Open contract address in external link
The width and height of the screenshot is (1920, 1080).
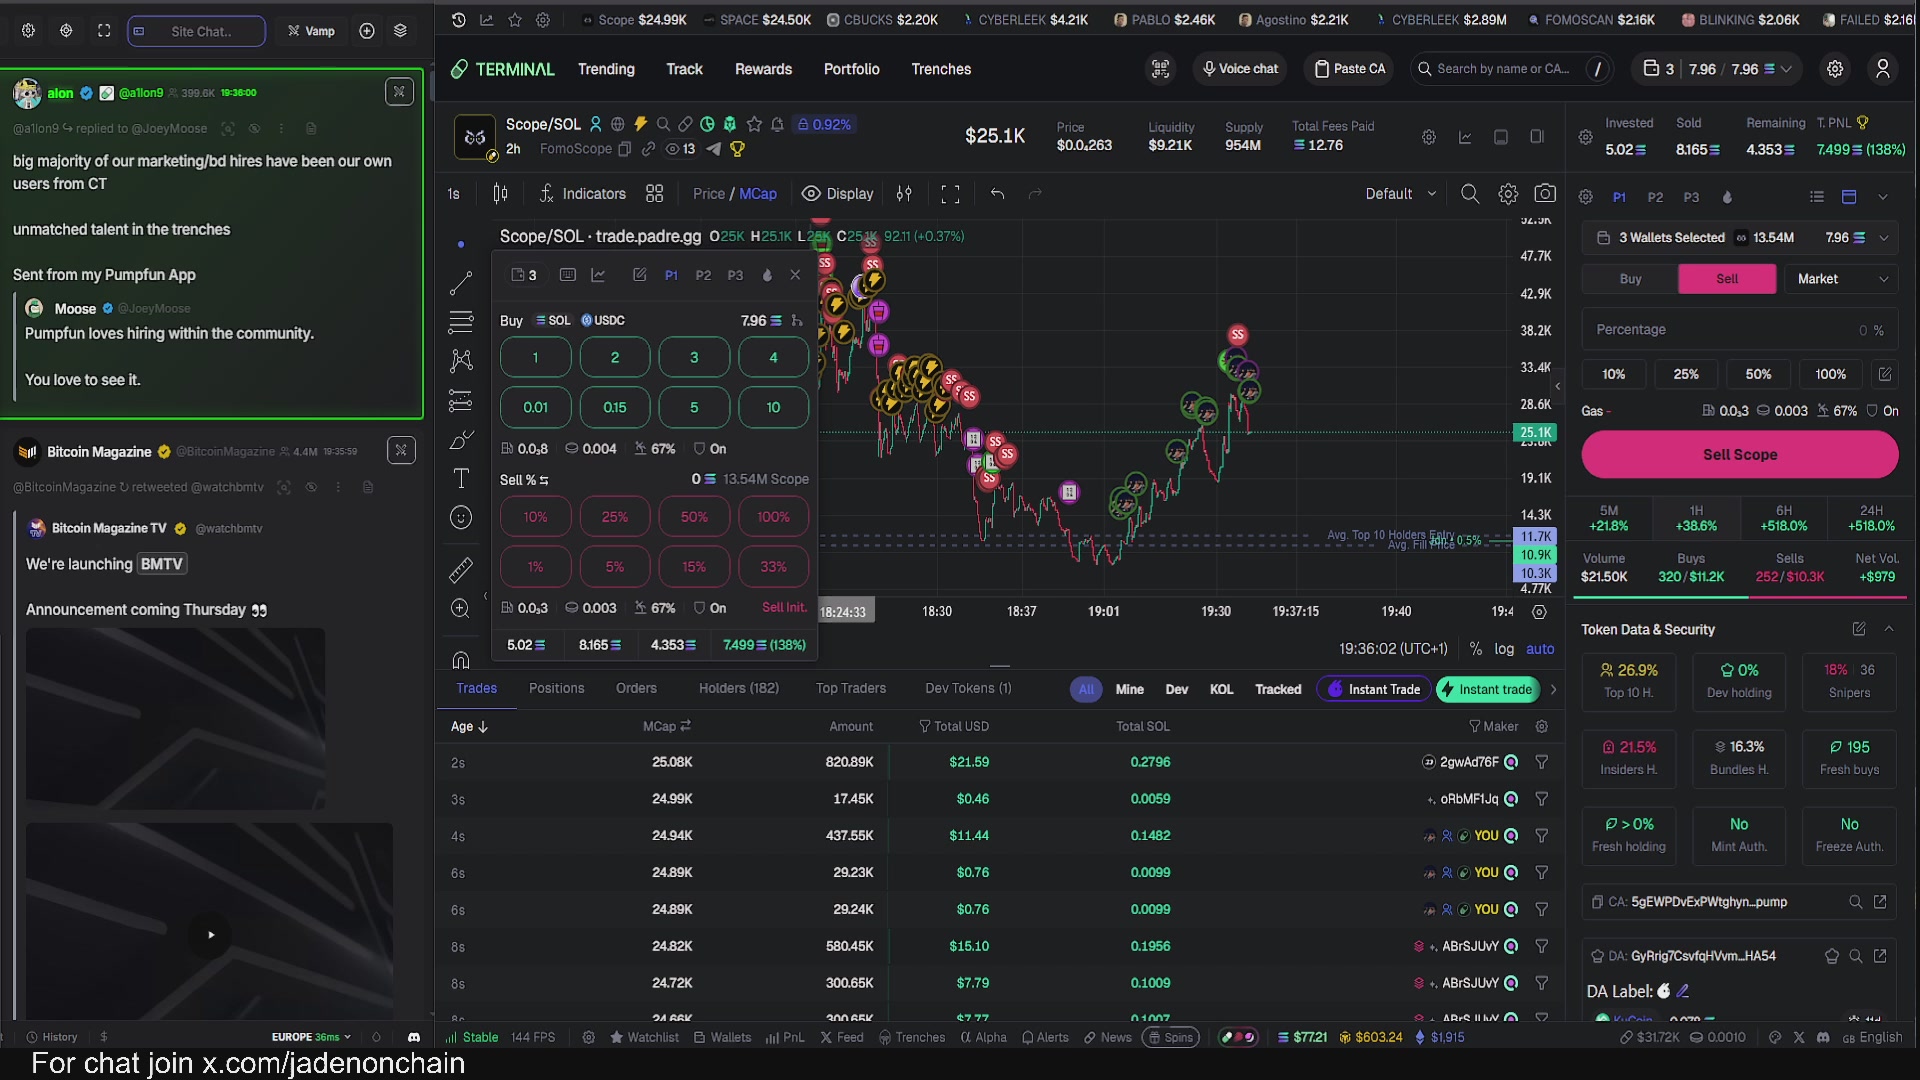[1880, 902]
